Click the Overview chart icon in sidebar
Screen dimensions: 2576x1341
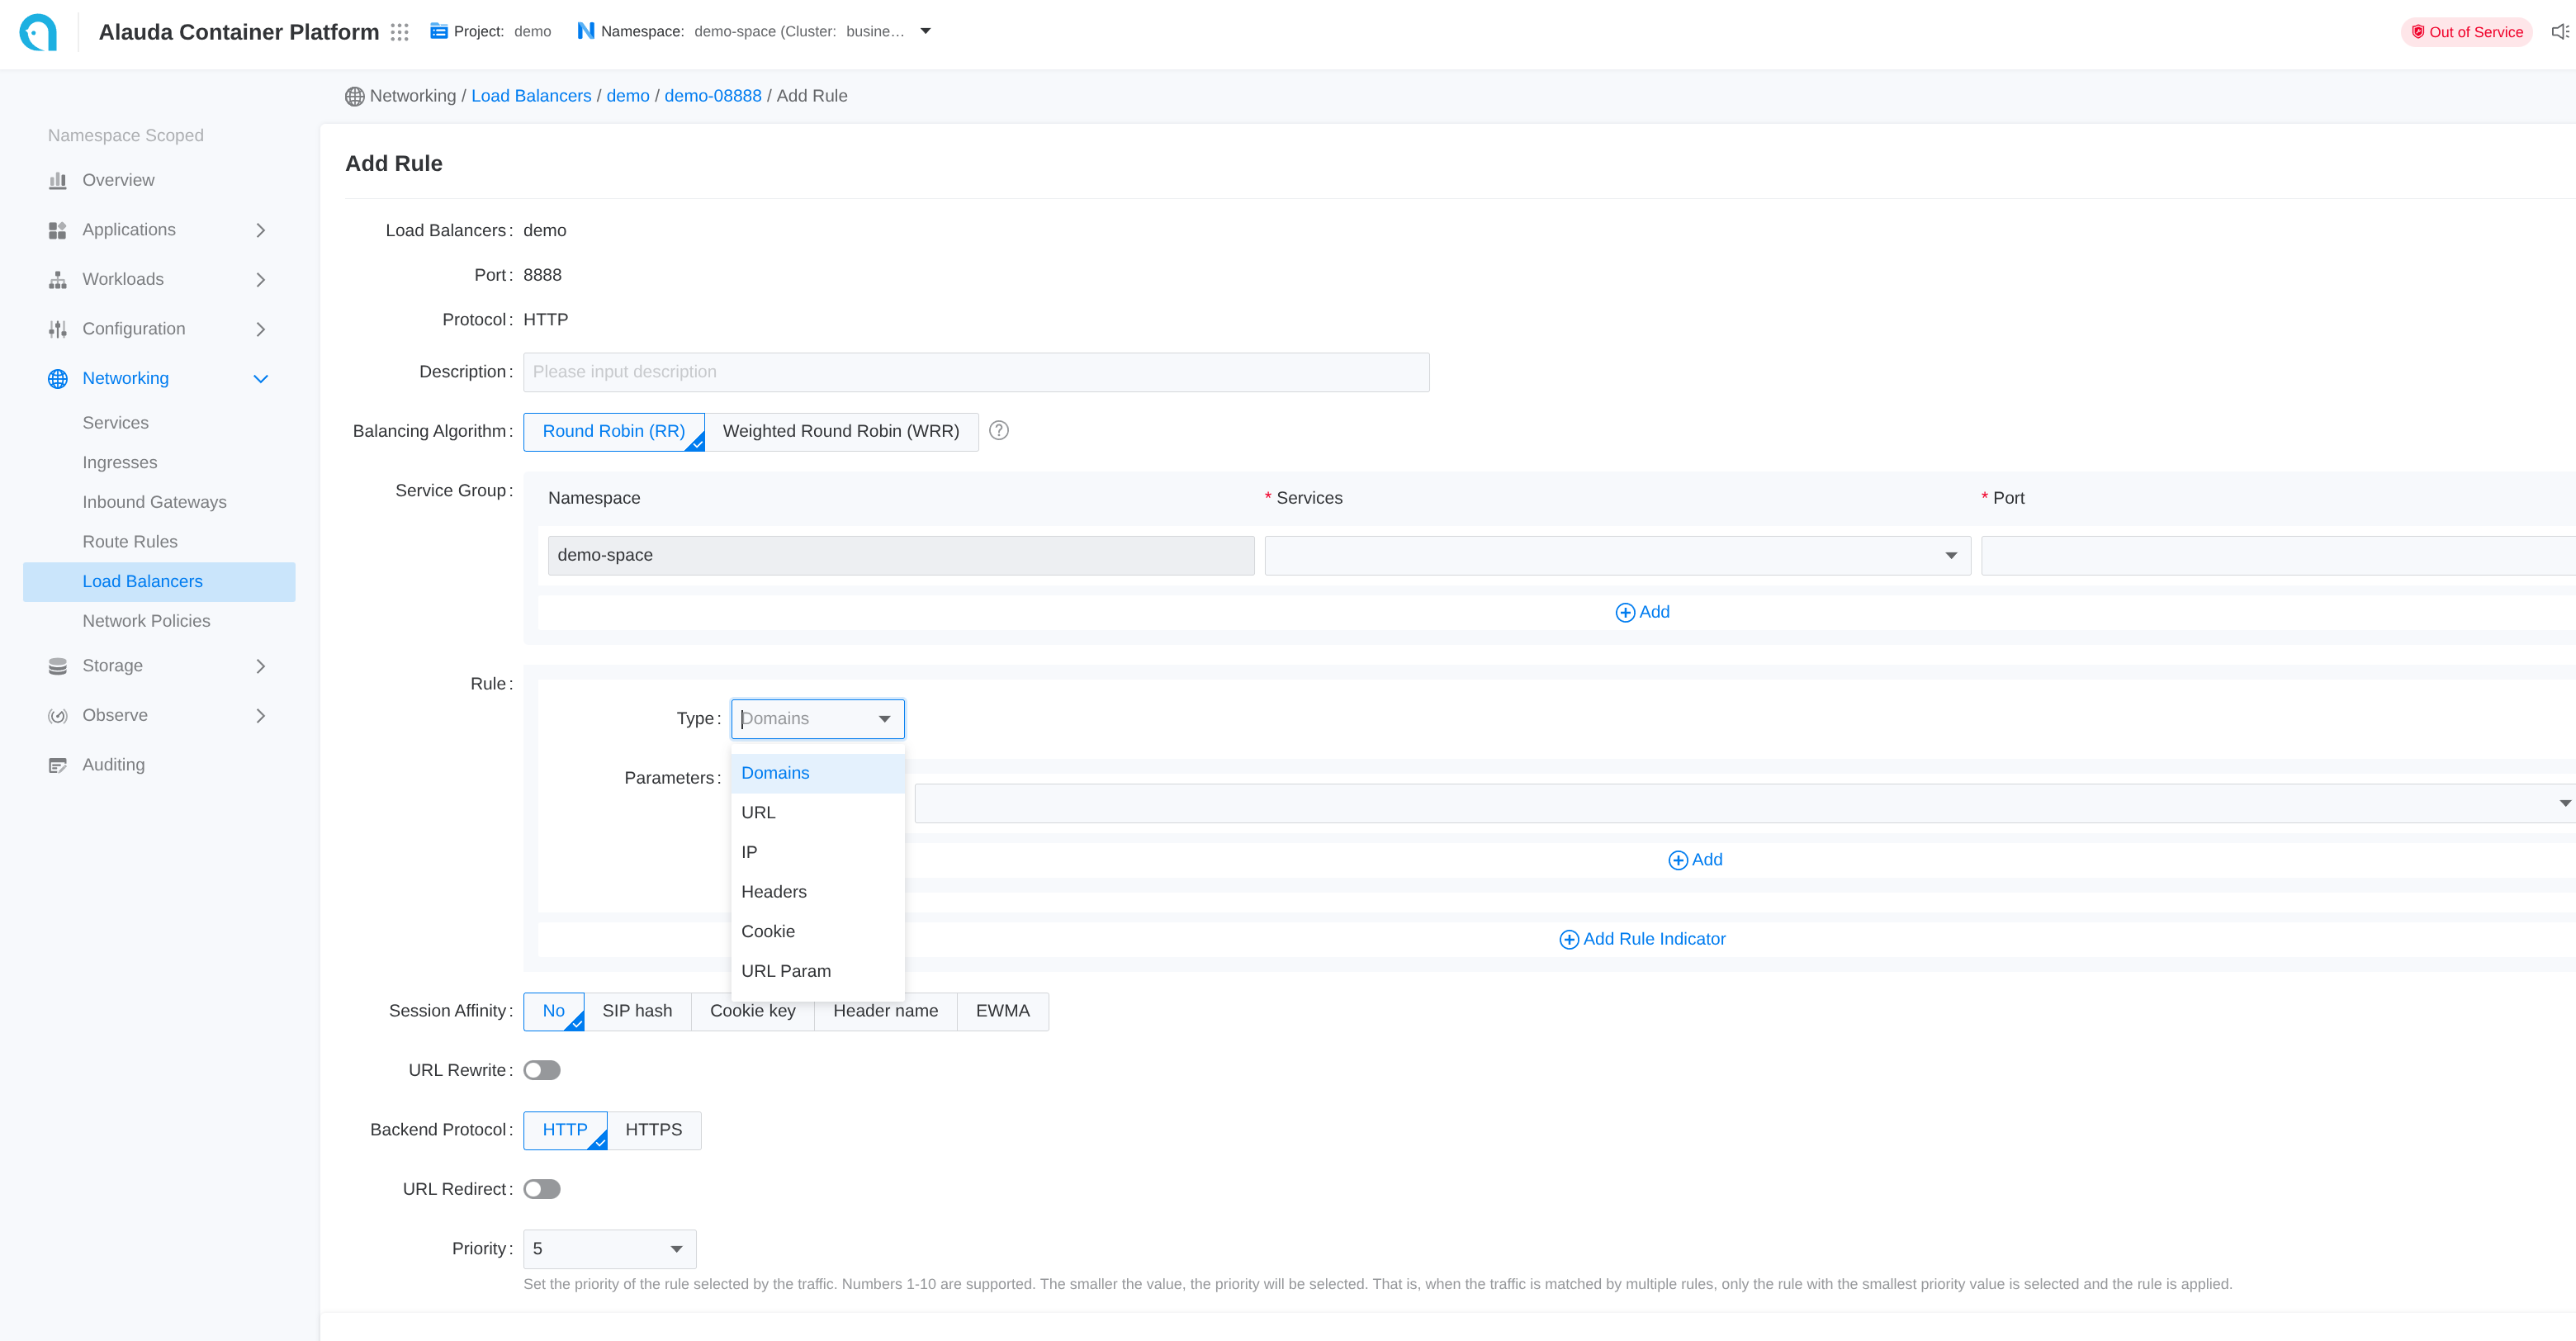[x=58, y=181]
